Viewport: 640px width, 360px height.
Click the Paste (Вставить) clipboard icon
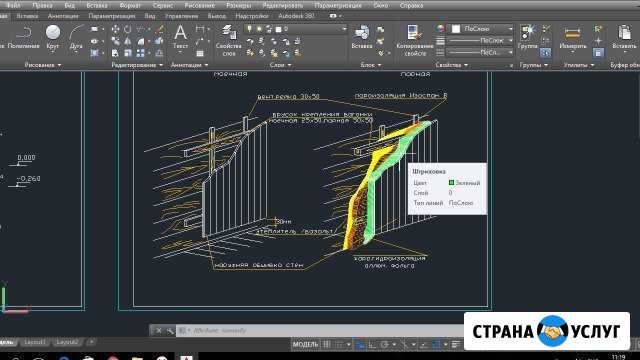[x=624, y=37]
